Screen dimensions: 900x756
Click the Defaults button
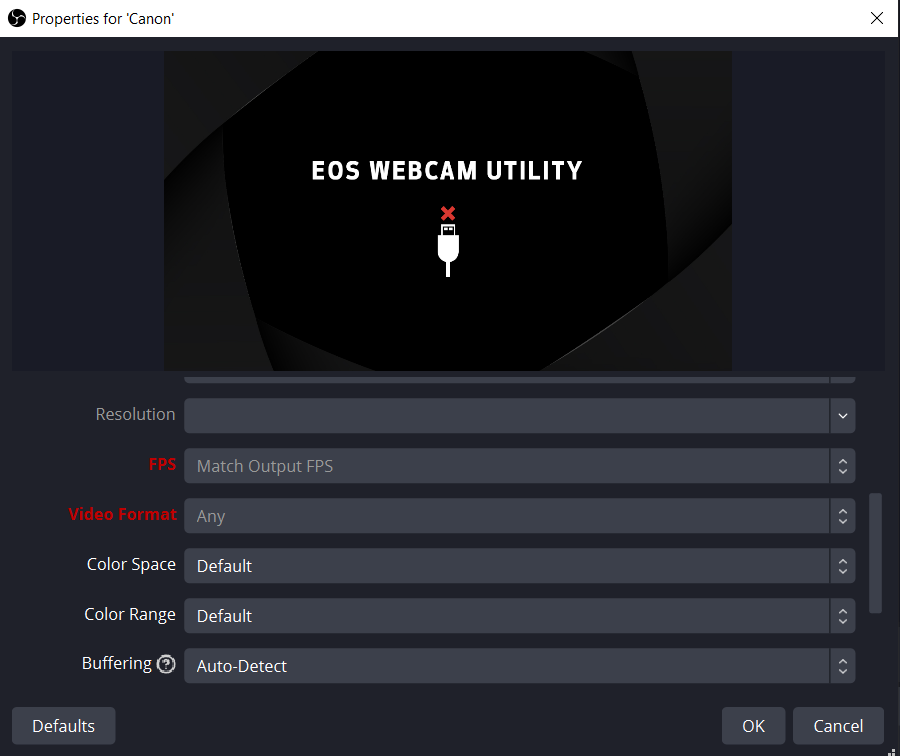(63, 725)
